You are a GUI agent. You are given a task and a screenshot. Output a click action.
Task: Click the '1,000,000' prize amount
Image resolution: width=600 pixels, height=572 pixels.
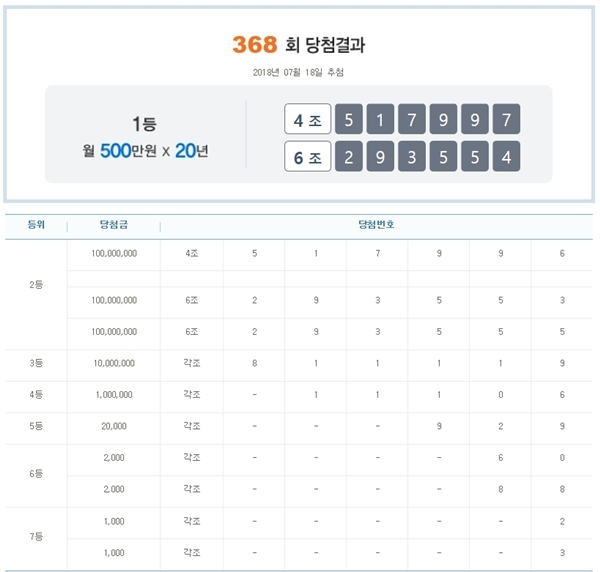point(114,394)
